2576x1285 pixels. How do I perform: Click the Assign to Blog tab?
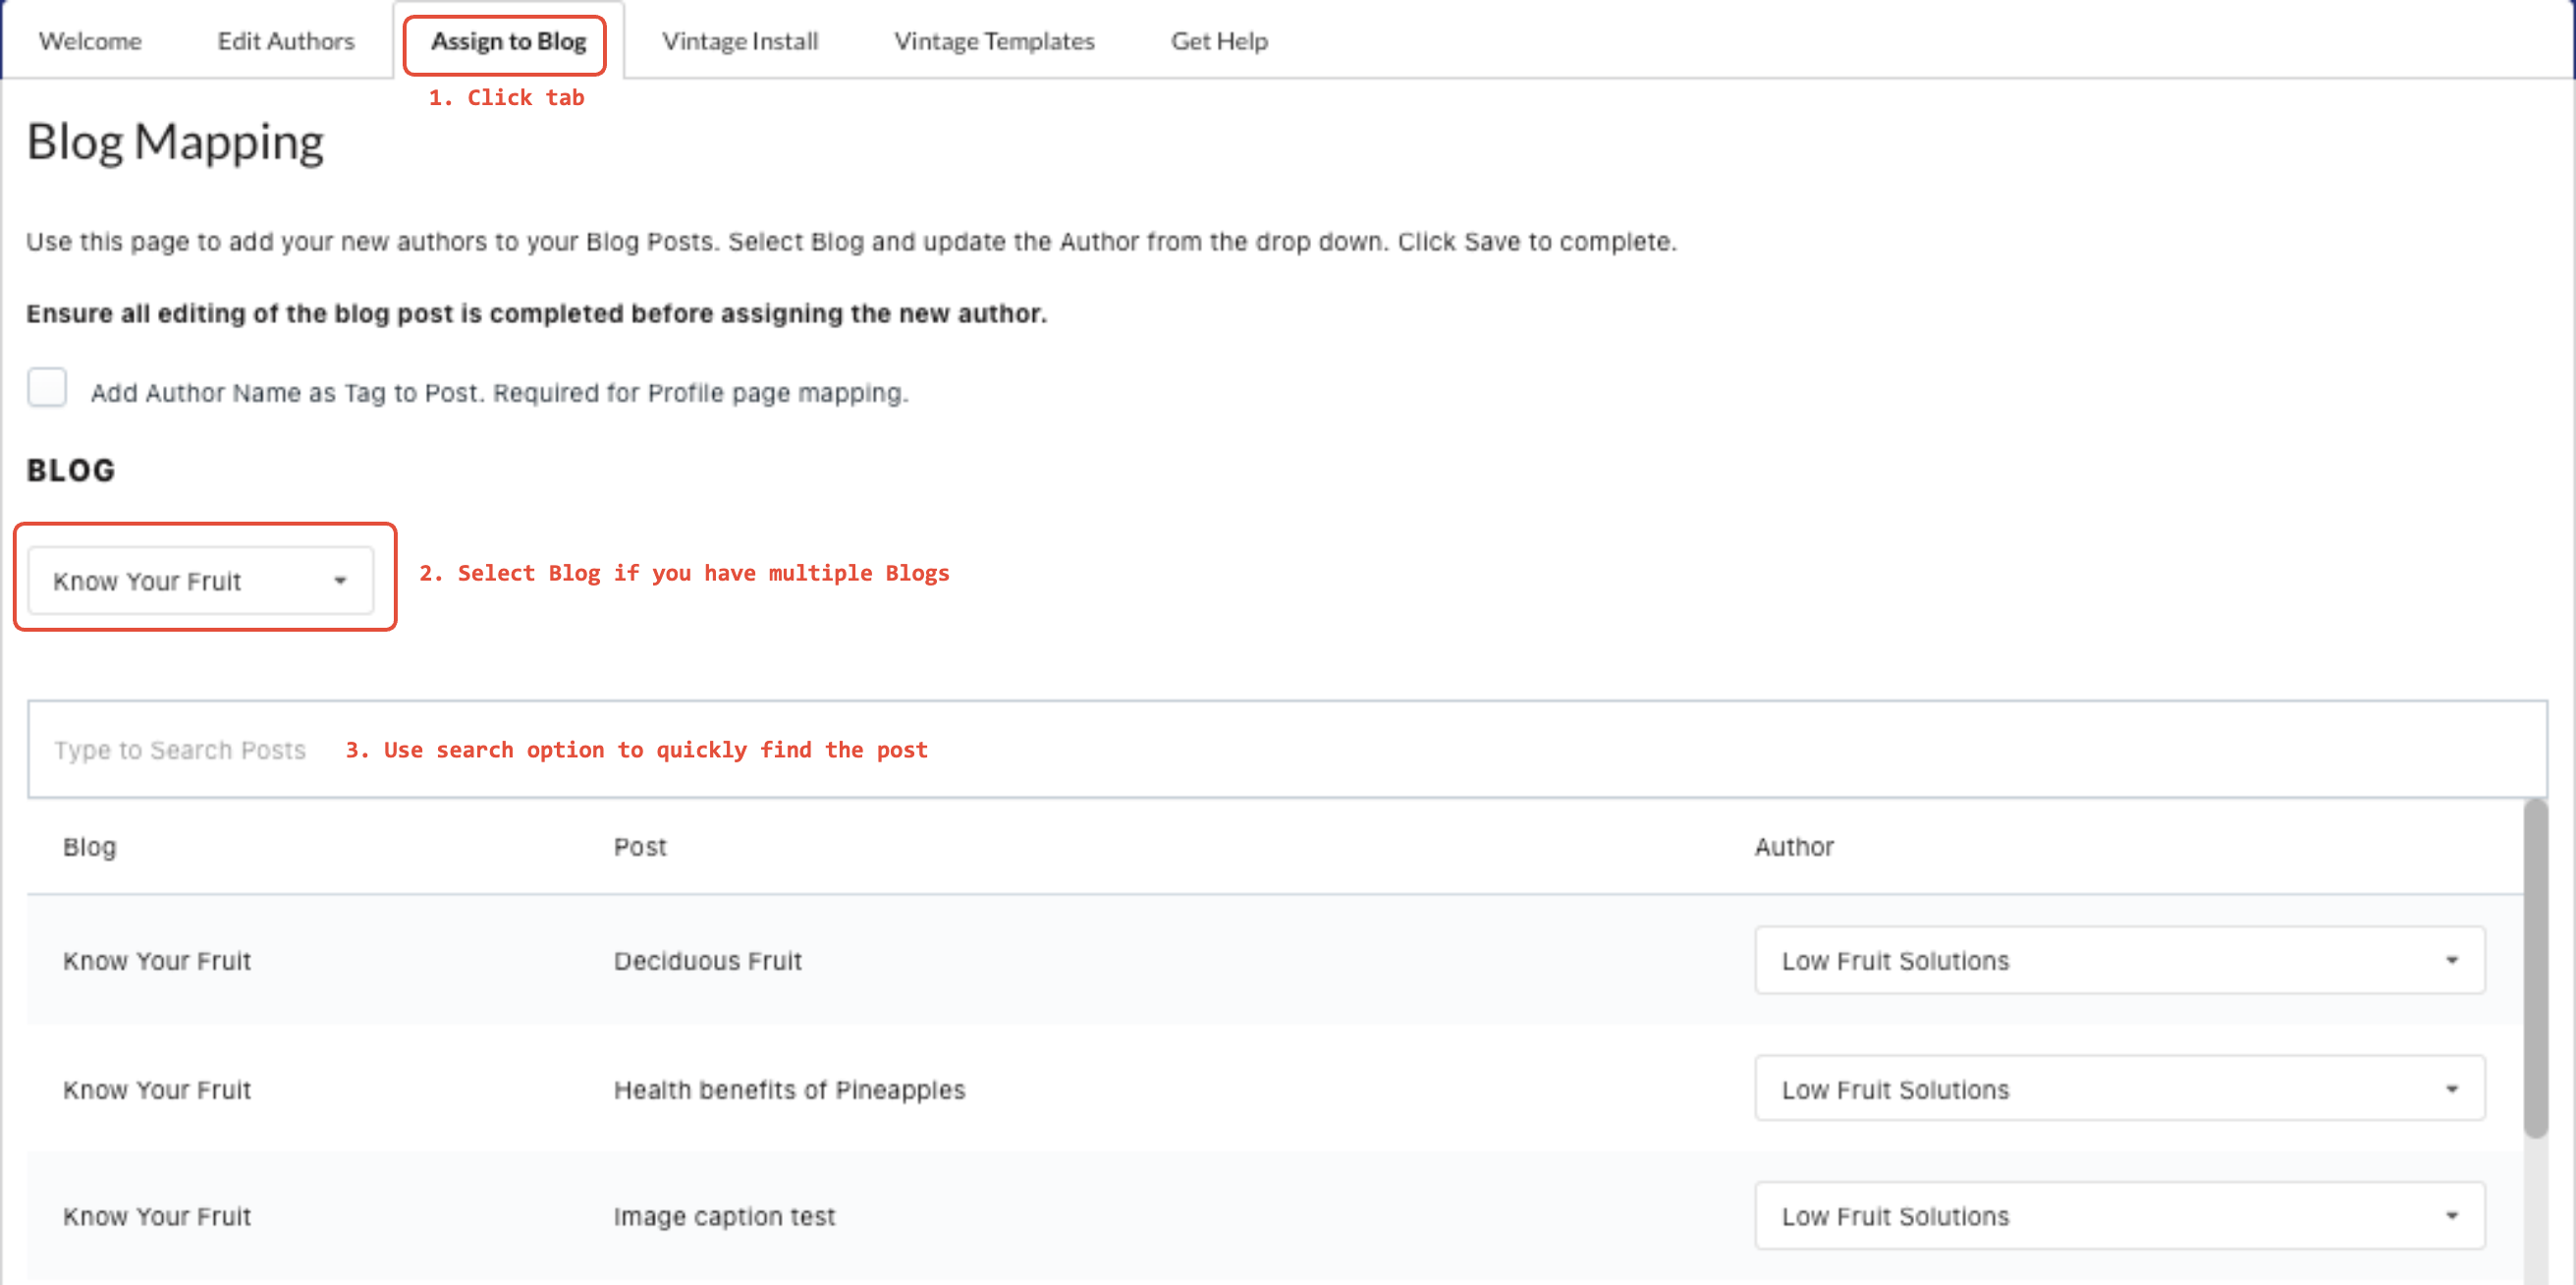(x=508, y=41)
